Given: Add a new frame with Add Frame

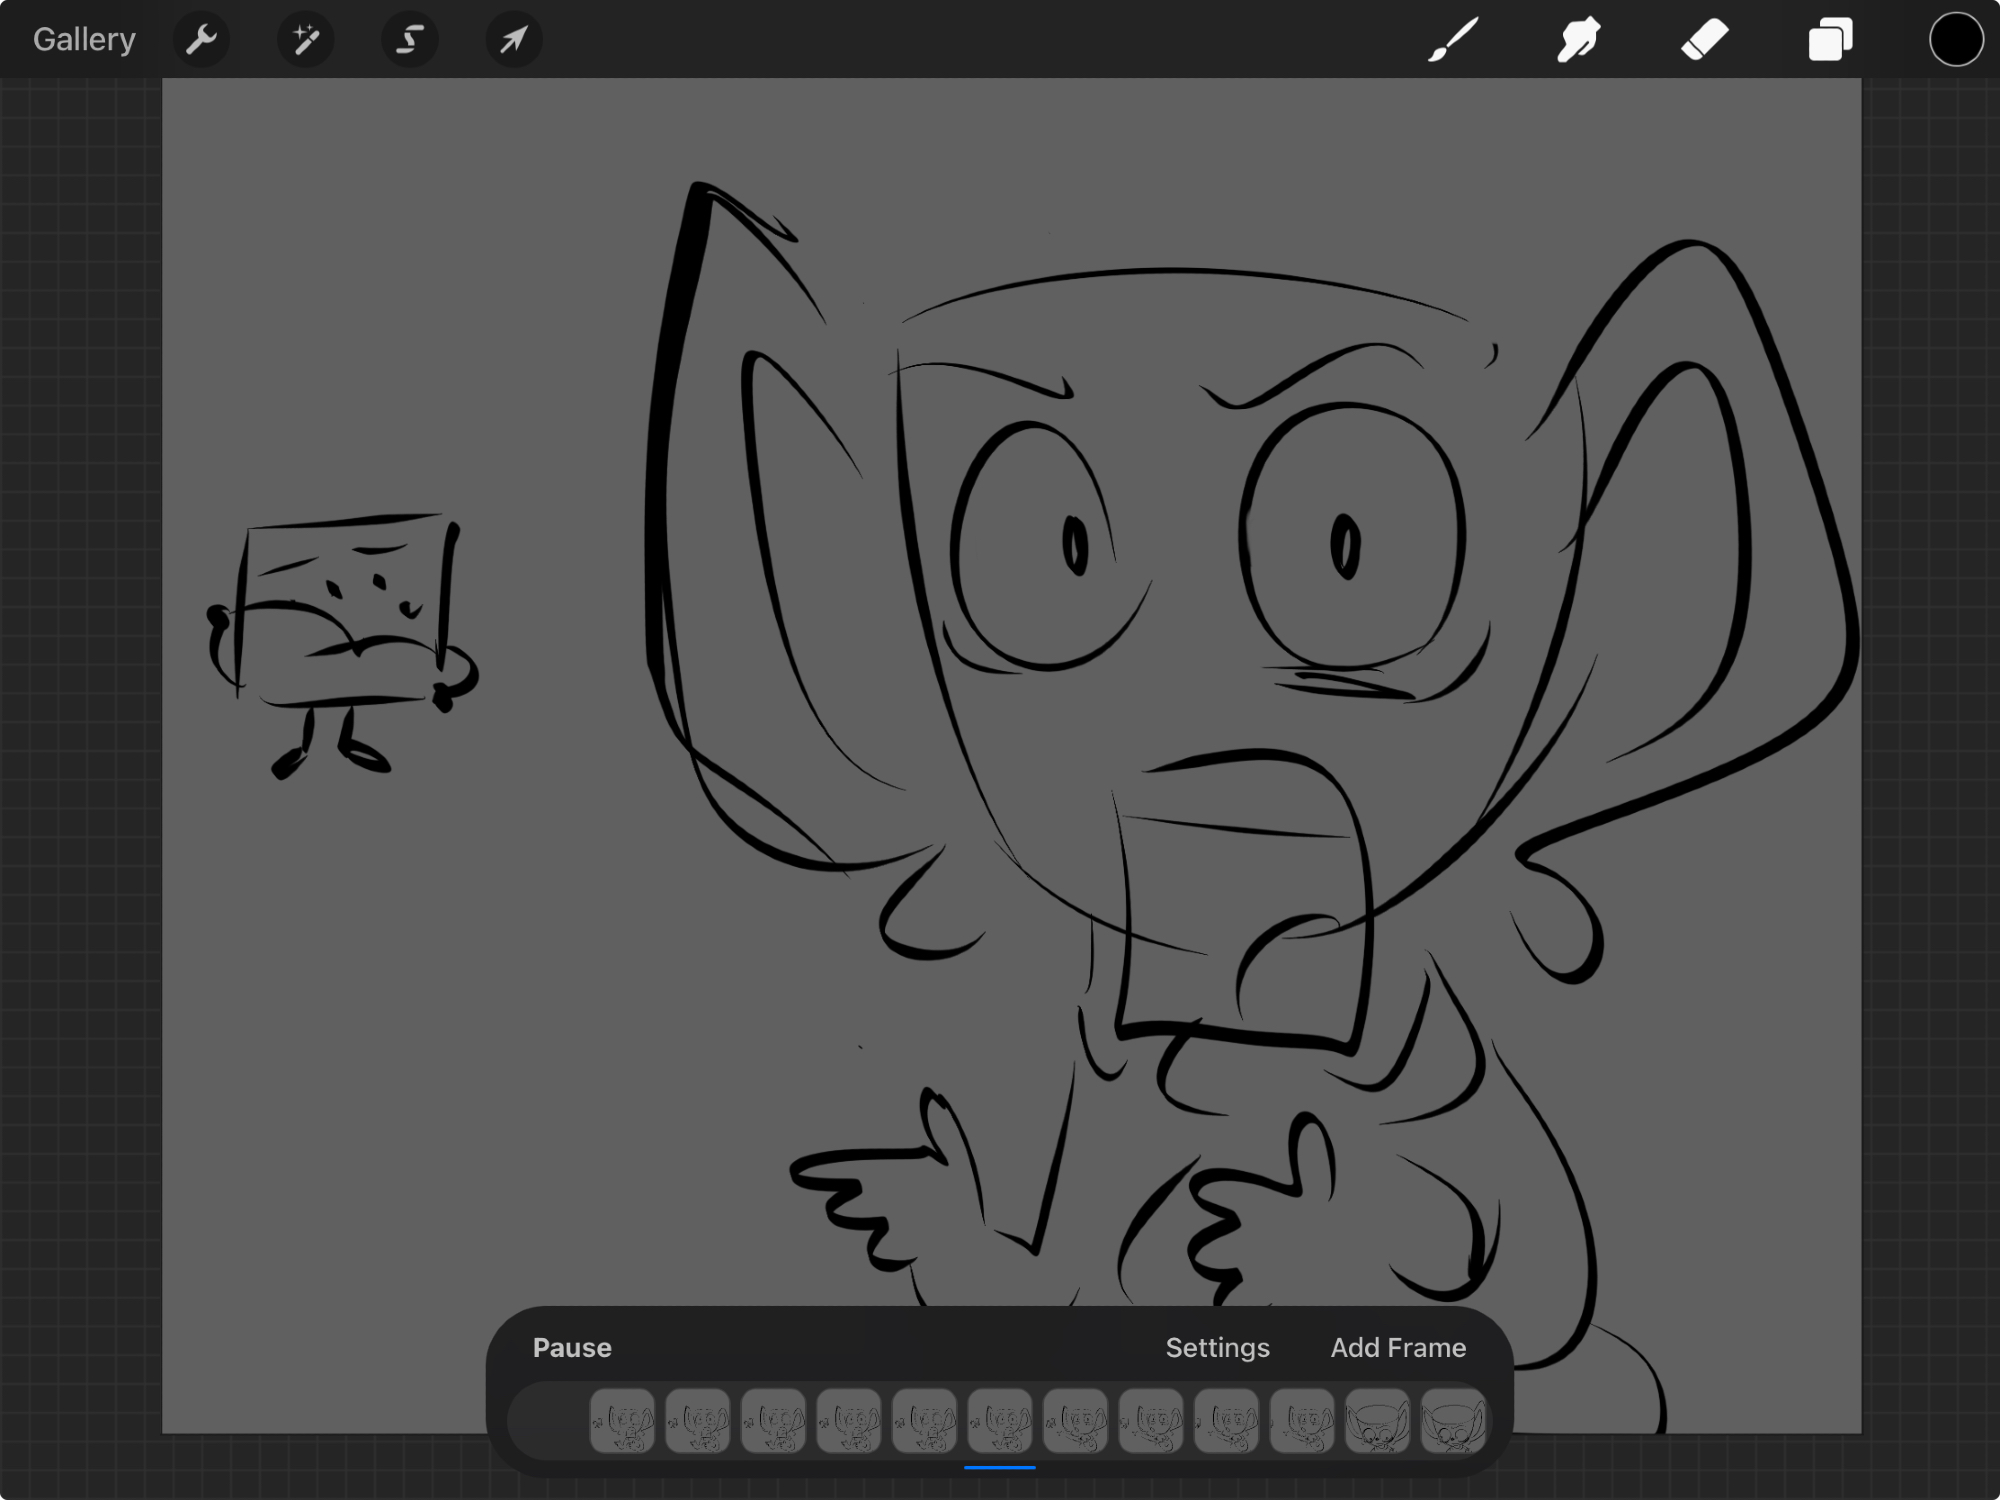Looking at the screenshot, I should tap(1398, 1348).
